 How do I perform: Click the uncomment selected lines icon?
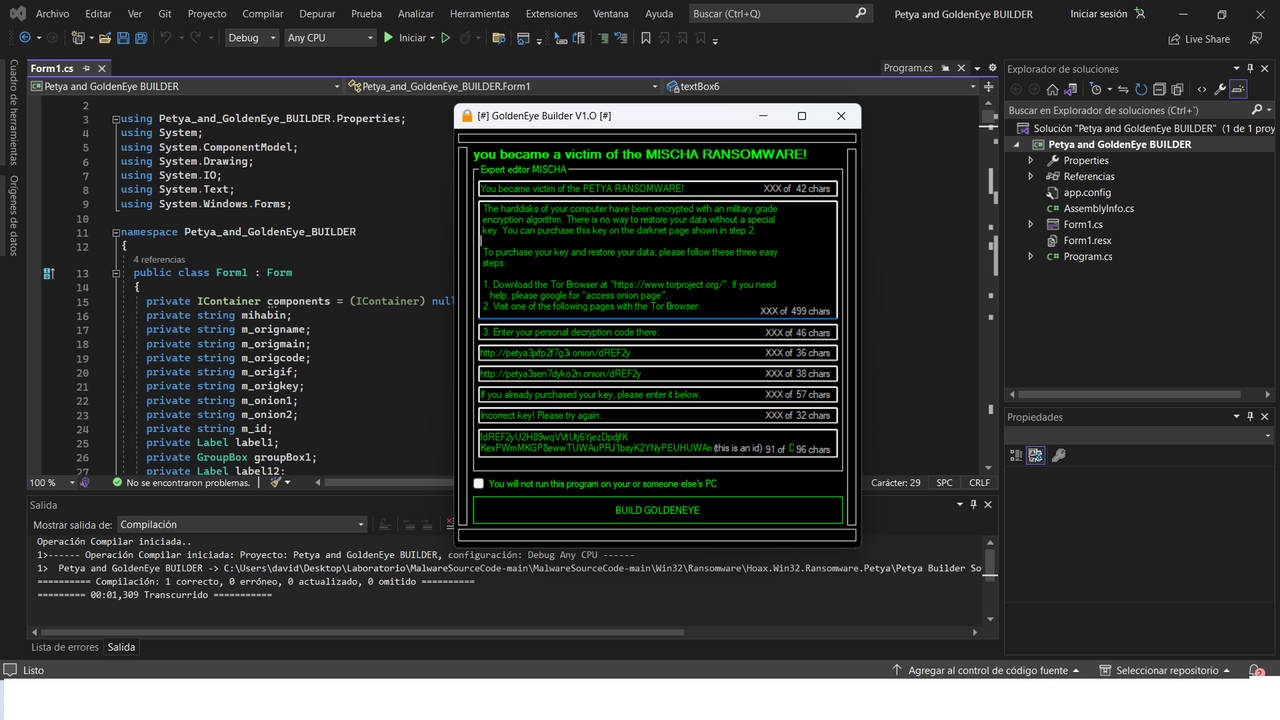[621, 38]
